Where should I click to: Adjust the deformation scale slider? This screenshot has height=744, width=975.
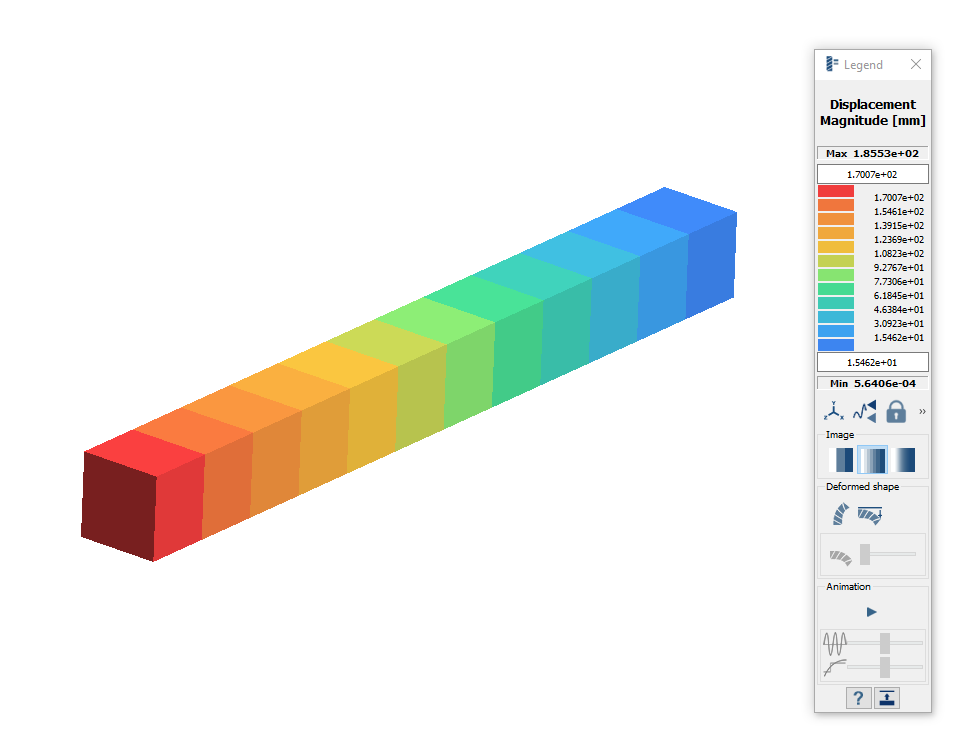point(865,554)
